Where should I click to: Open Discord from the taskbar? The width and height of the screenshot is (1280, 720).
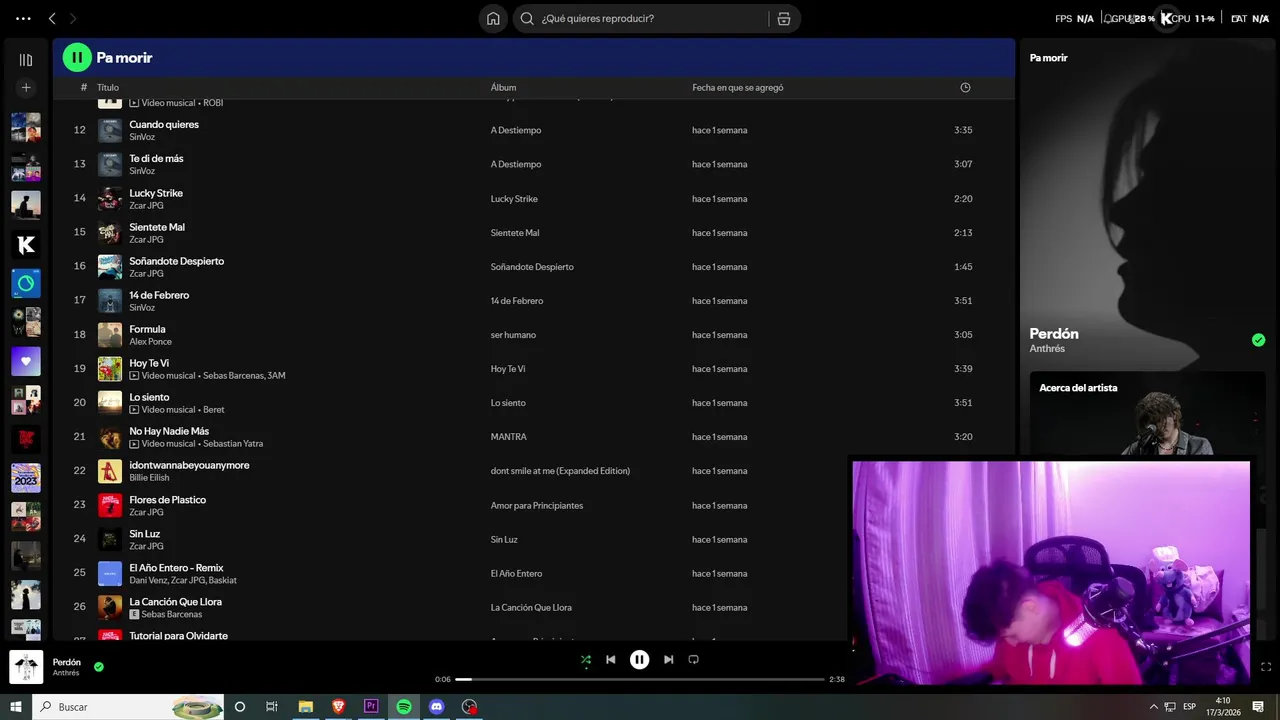436,707
